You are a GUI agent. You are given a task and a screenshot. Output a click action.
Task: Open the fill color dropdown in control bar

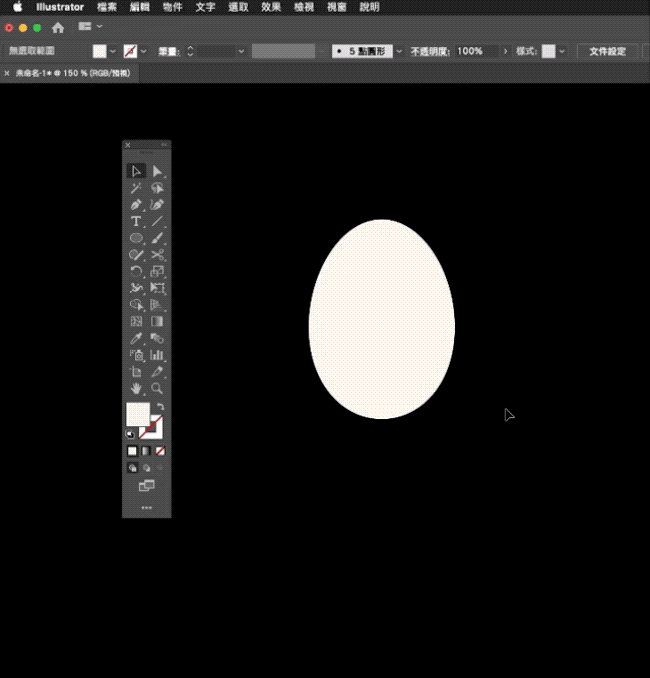113,51
